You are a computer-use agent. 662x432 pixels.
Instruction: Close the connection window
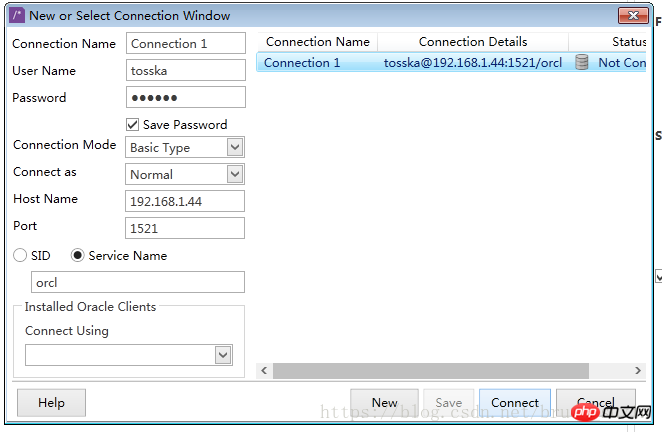point(633,15)
